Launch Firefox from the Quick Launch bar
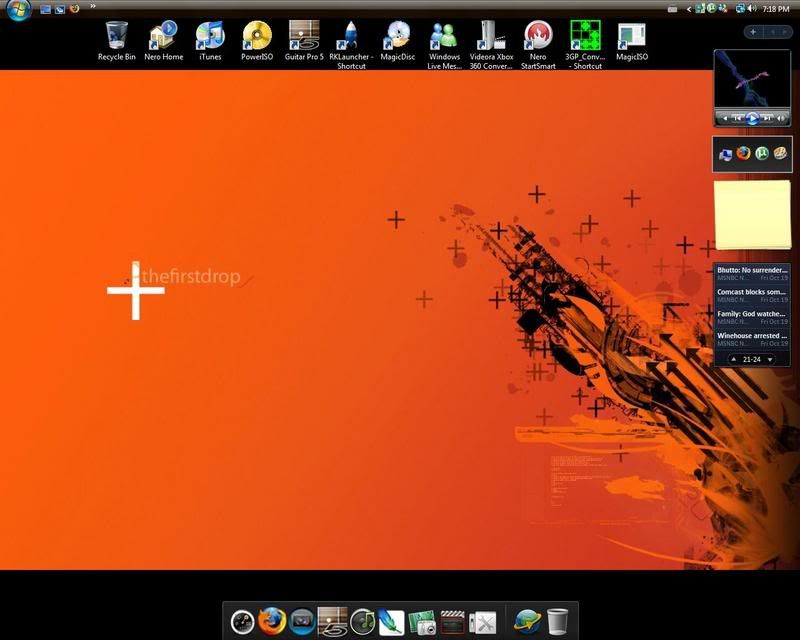The height and width of the screenshot is (640, 800). 74,9
